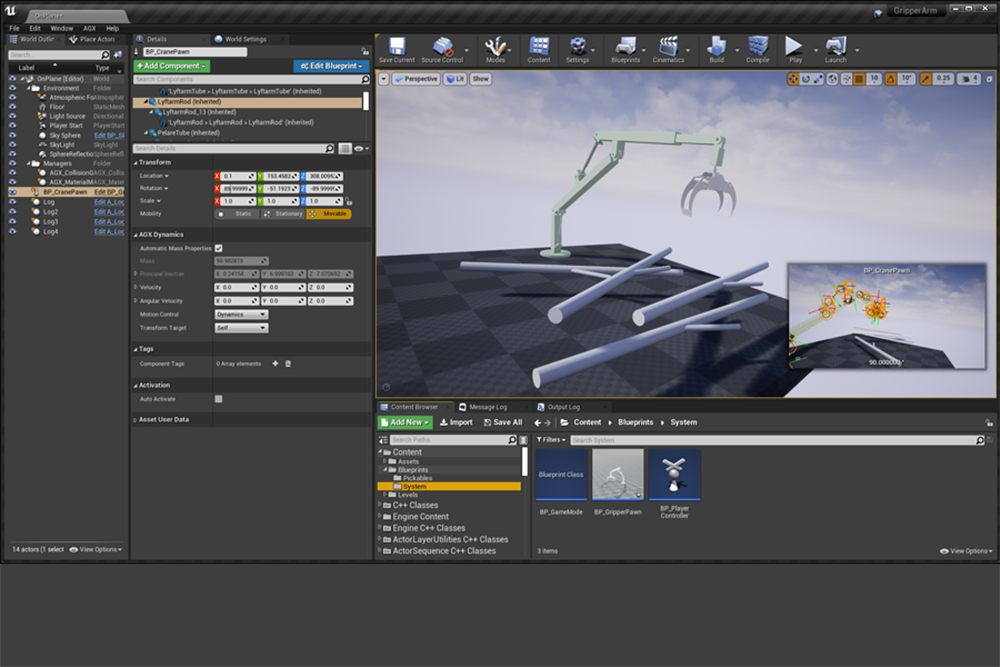Viewport: 1000px width, 667px height.
Task: Toggle rotation snapping angle icon
Action: (x=890, y=79)
